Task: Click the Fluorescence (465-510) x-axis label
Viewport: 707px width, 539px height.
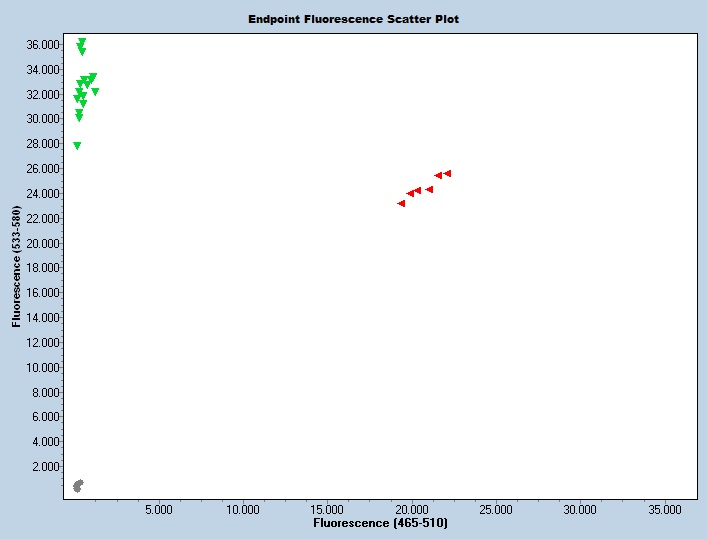Action: pos(380,523)
